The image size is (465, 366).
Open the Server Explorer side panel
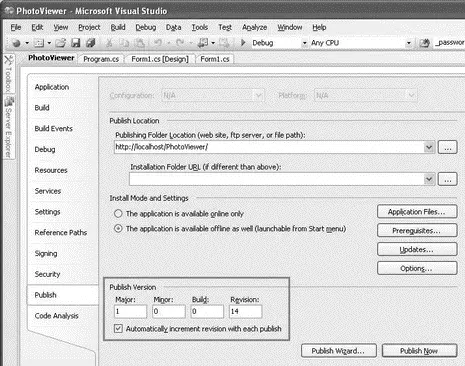[x=9, y=127]
